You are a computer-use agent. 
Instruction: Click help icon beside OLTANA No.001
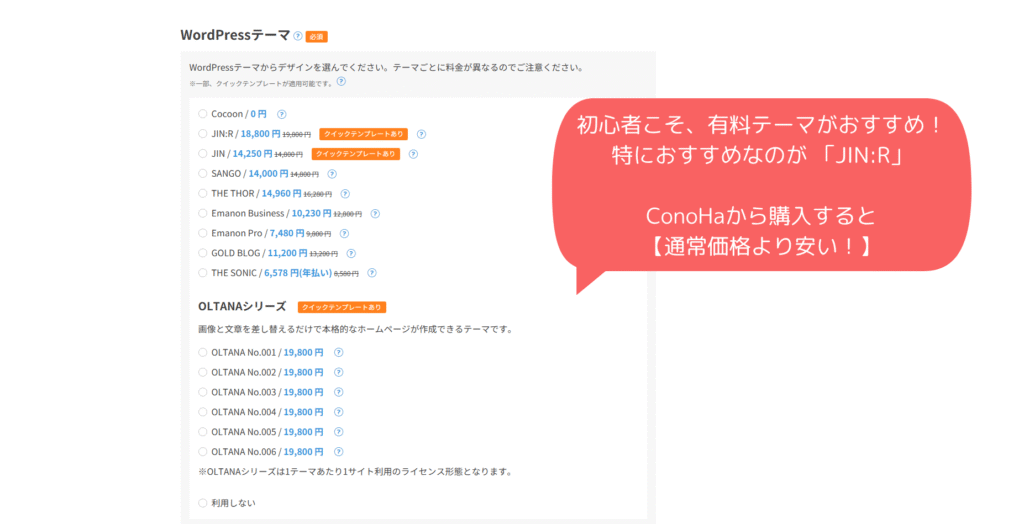coord(338,352)
